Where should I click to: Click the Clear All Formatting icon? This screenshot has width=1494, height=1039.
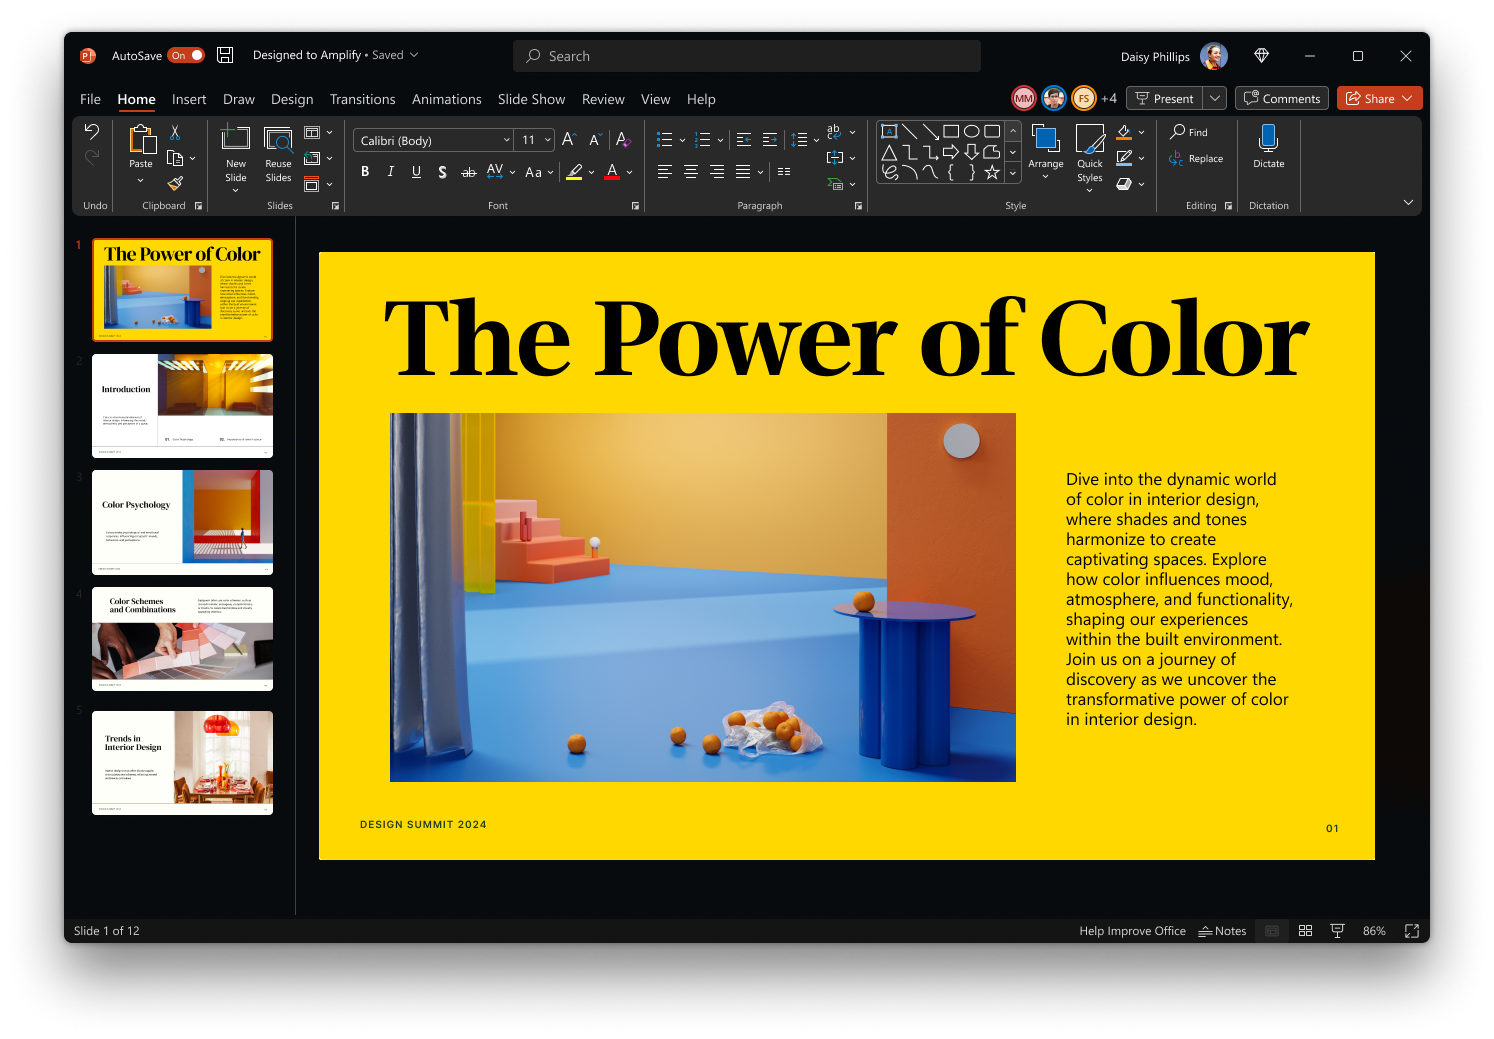click(623, 140)
